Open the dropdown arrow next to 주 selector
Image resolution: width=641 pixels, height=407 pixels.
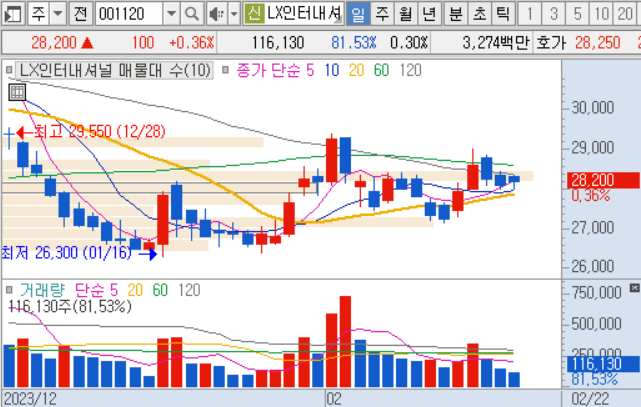[x=58, y=14]
